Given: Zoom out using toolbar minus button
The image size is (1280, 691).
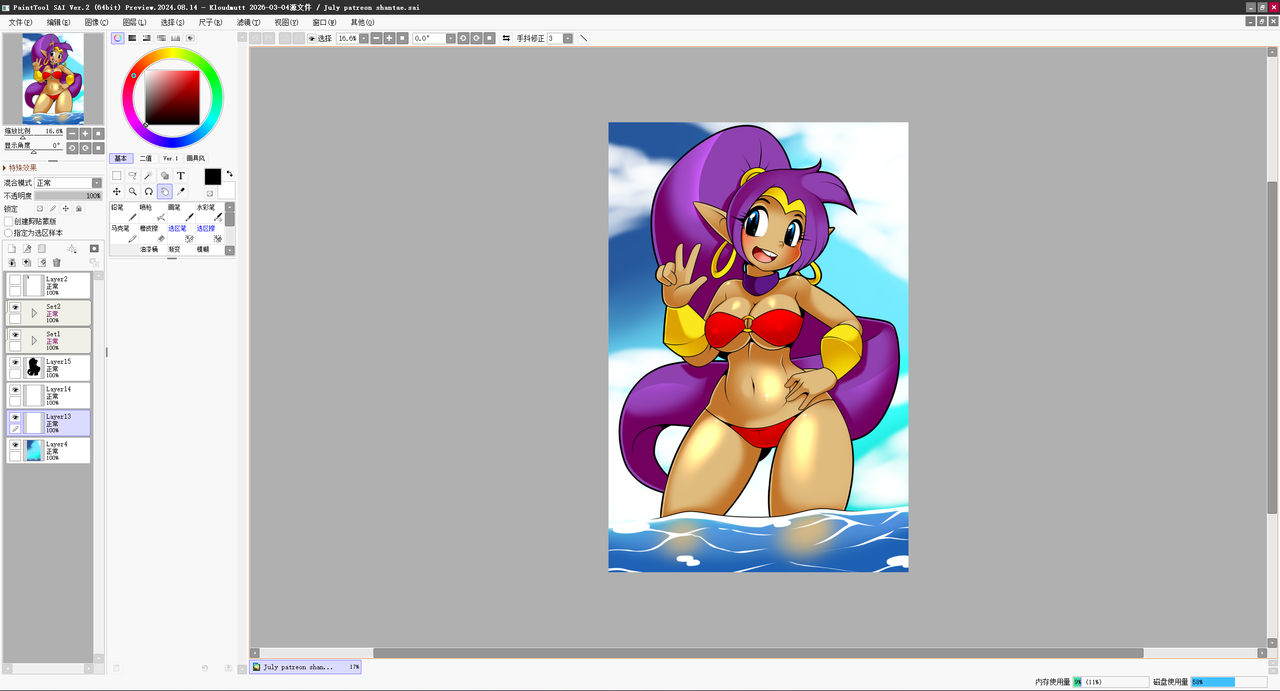Looking at the screenshot, I should pyautogui.click(x=376, y=38).
